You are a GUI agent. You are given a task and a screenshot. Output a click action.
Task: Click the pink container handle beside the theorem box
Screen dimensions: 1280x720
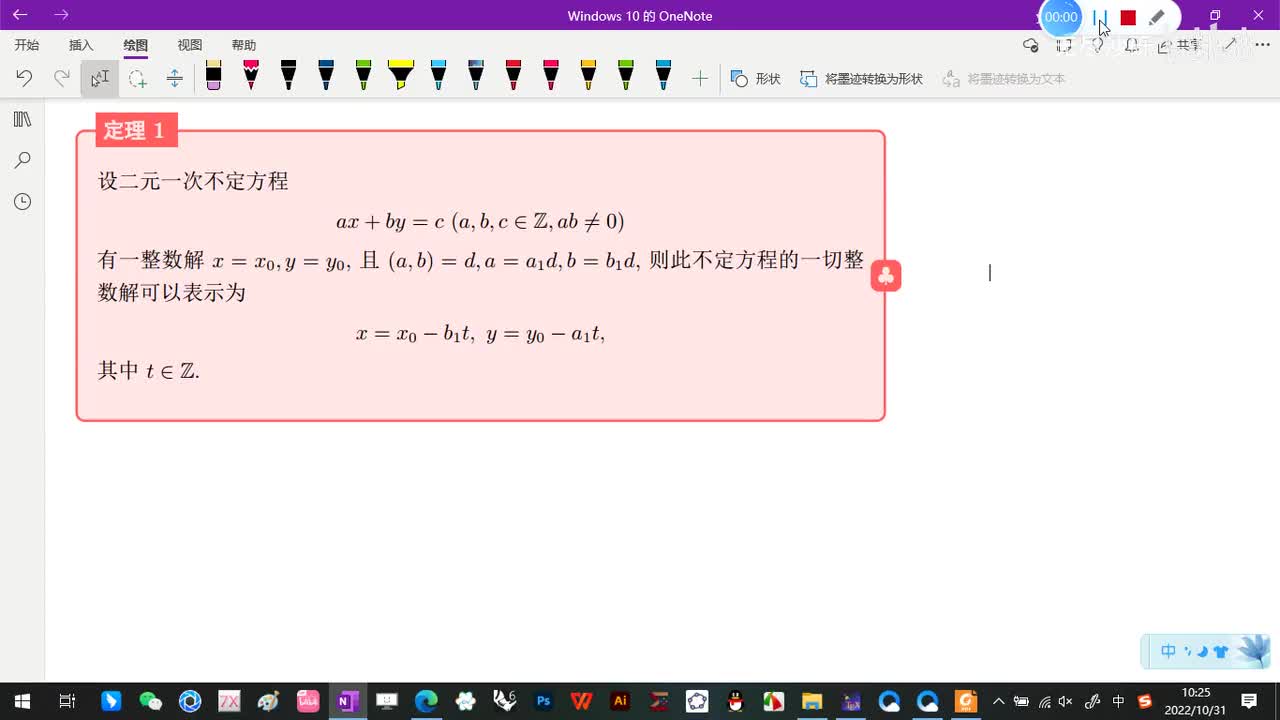(886, 275)
